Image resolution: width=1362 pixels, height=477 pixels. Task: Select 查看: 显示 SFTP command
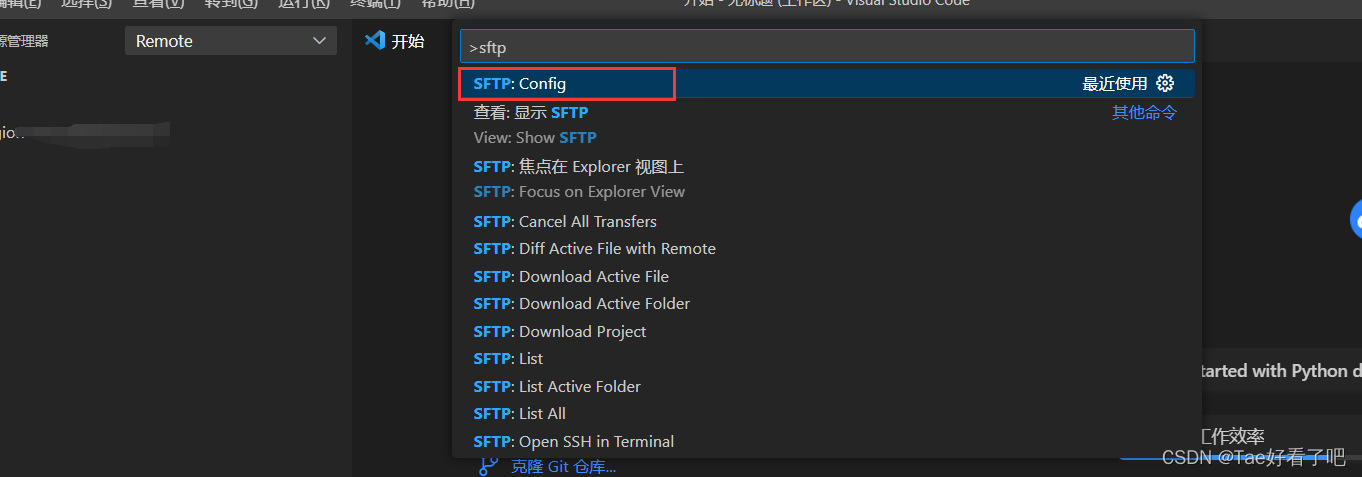(531, 113)
